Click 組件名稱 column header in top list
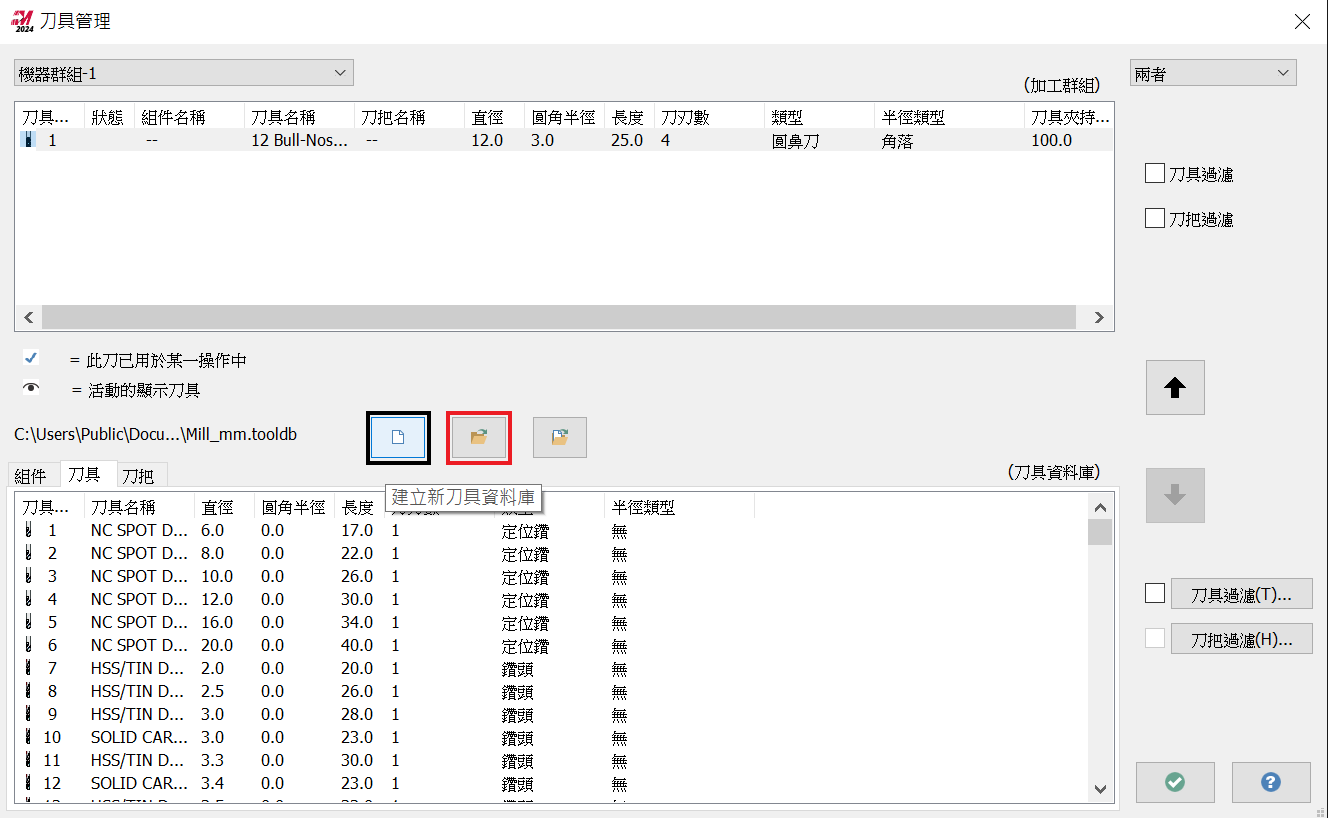 coord(189,117)
